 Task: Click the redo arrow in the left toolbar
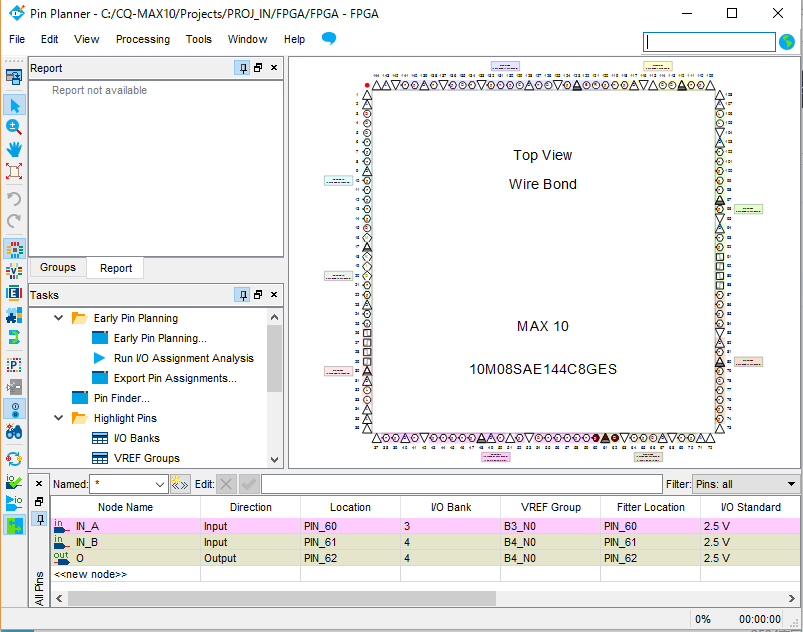pyautogui.click(x=14, y=221)
